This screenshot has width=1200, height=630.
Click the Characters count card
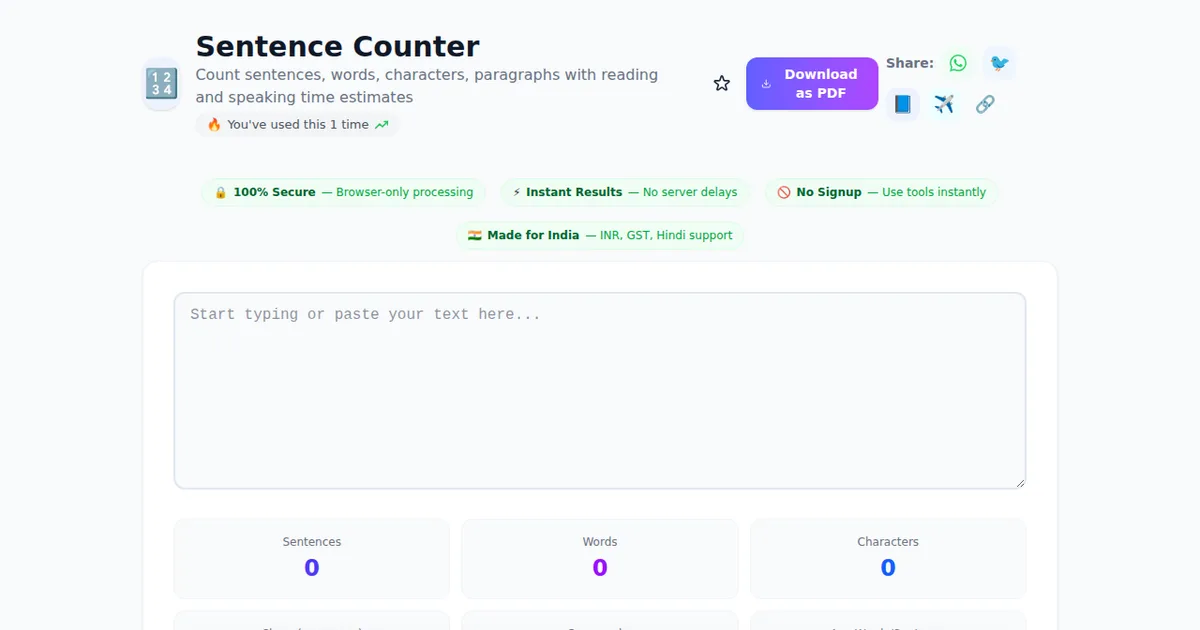pos(888,557)
